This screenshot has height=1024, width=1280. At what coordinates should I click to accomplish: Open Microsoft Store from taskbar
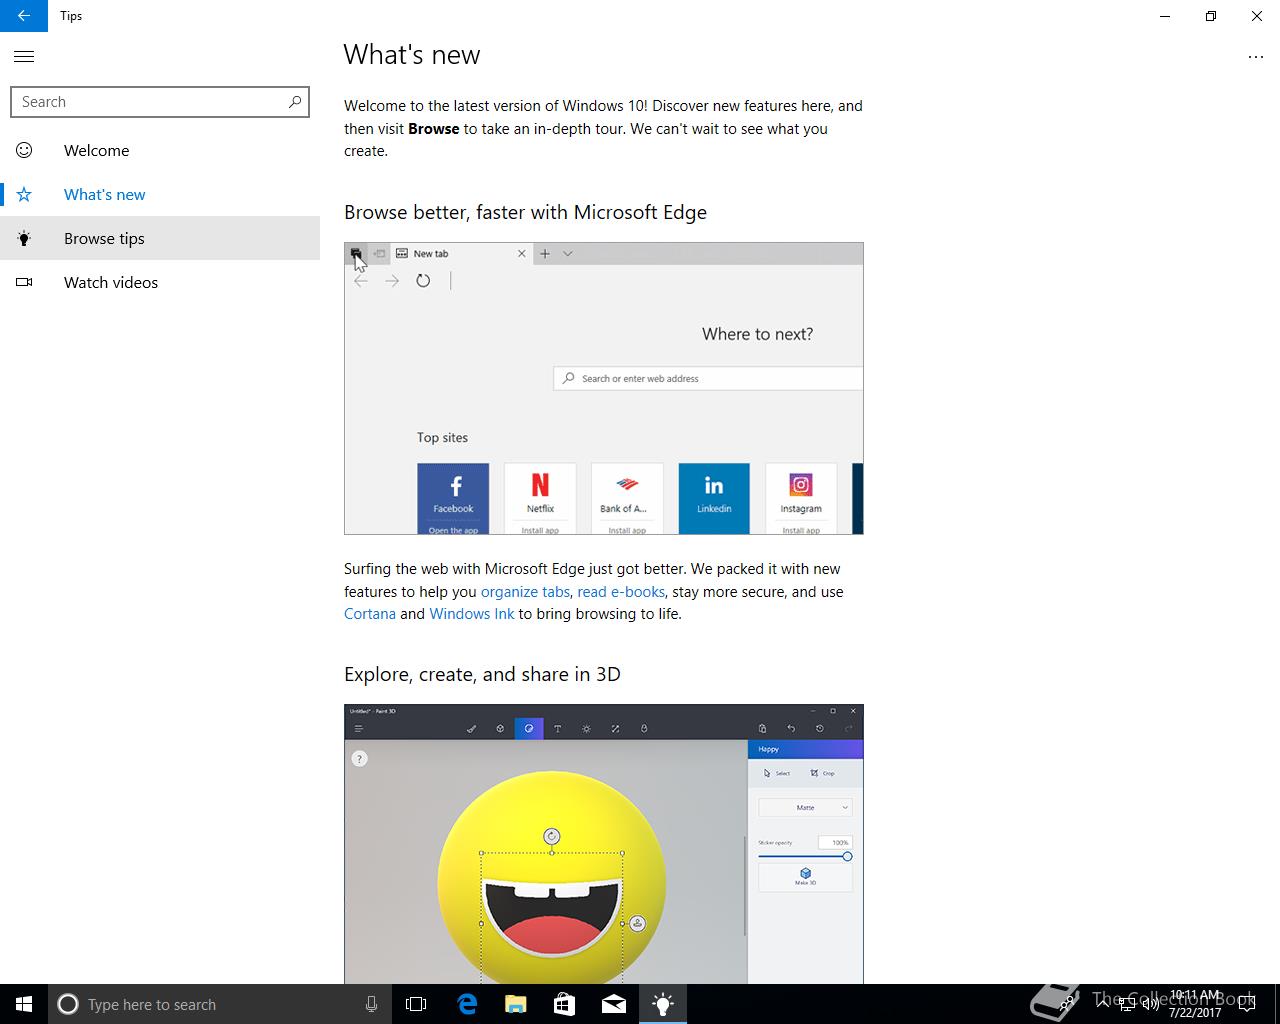tap(564, 1004)
